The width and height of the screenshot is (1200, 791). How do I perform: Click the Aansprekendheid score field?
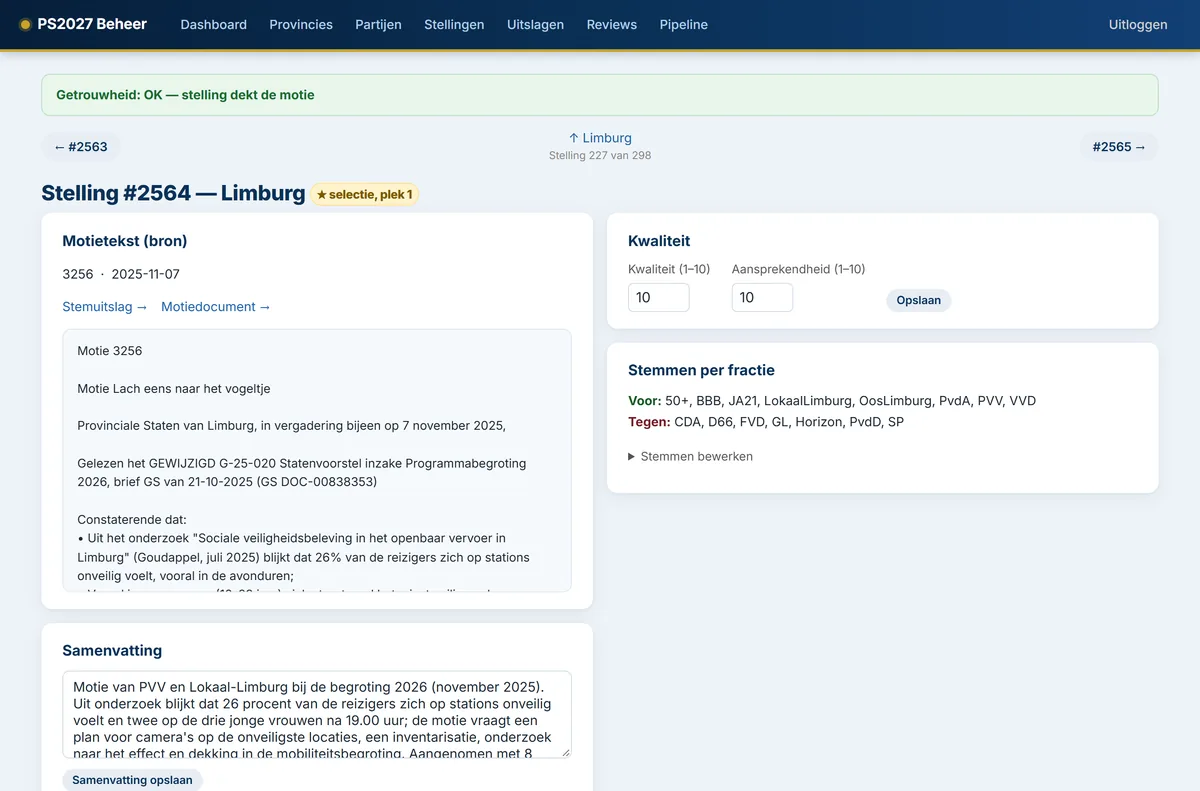tap(763, 297)
